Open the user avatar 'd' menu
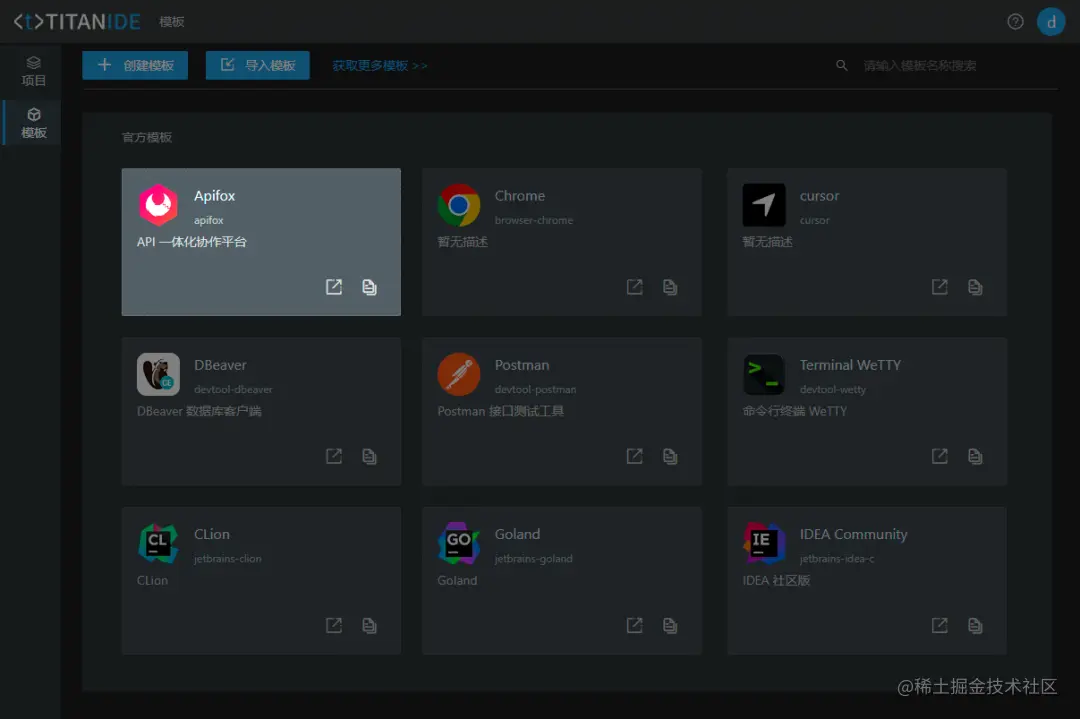This screenshot has width=1080, height=719. point(1051,21)
